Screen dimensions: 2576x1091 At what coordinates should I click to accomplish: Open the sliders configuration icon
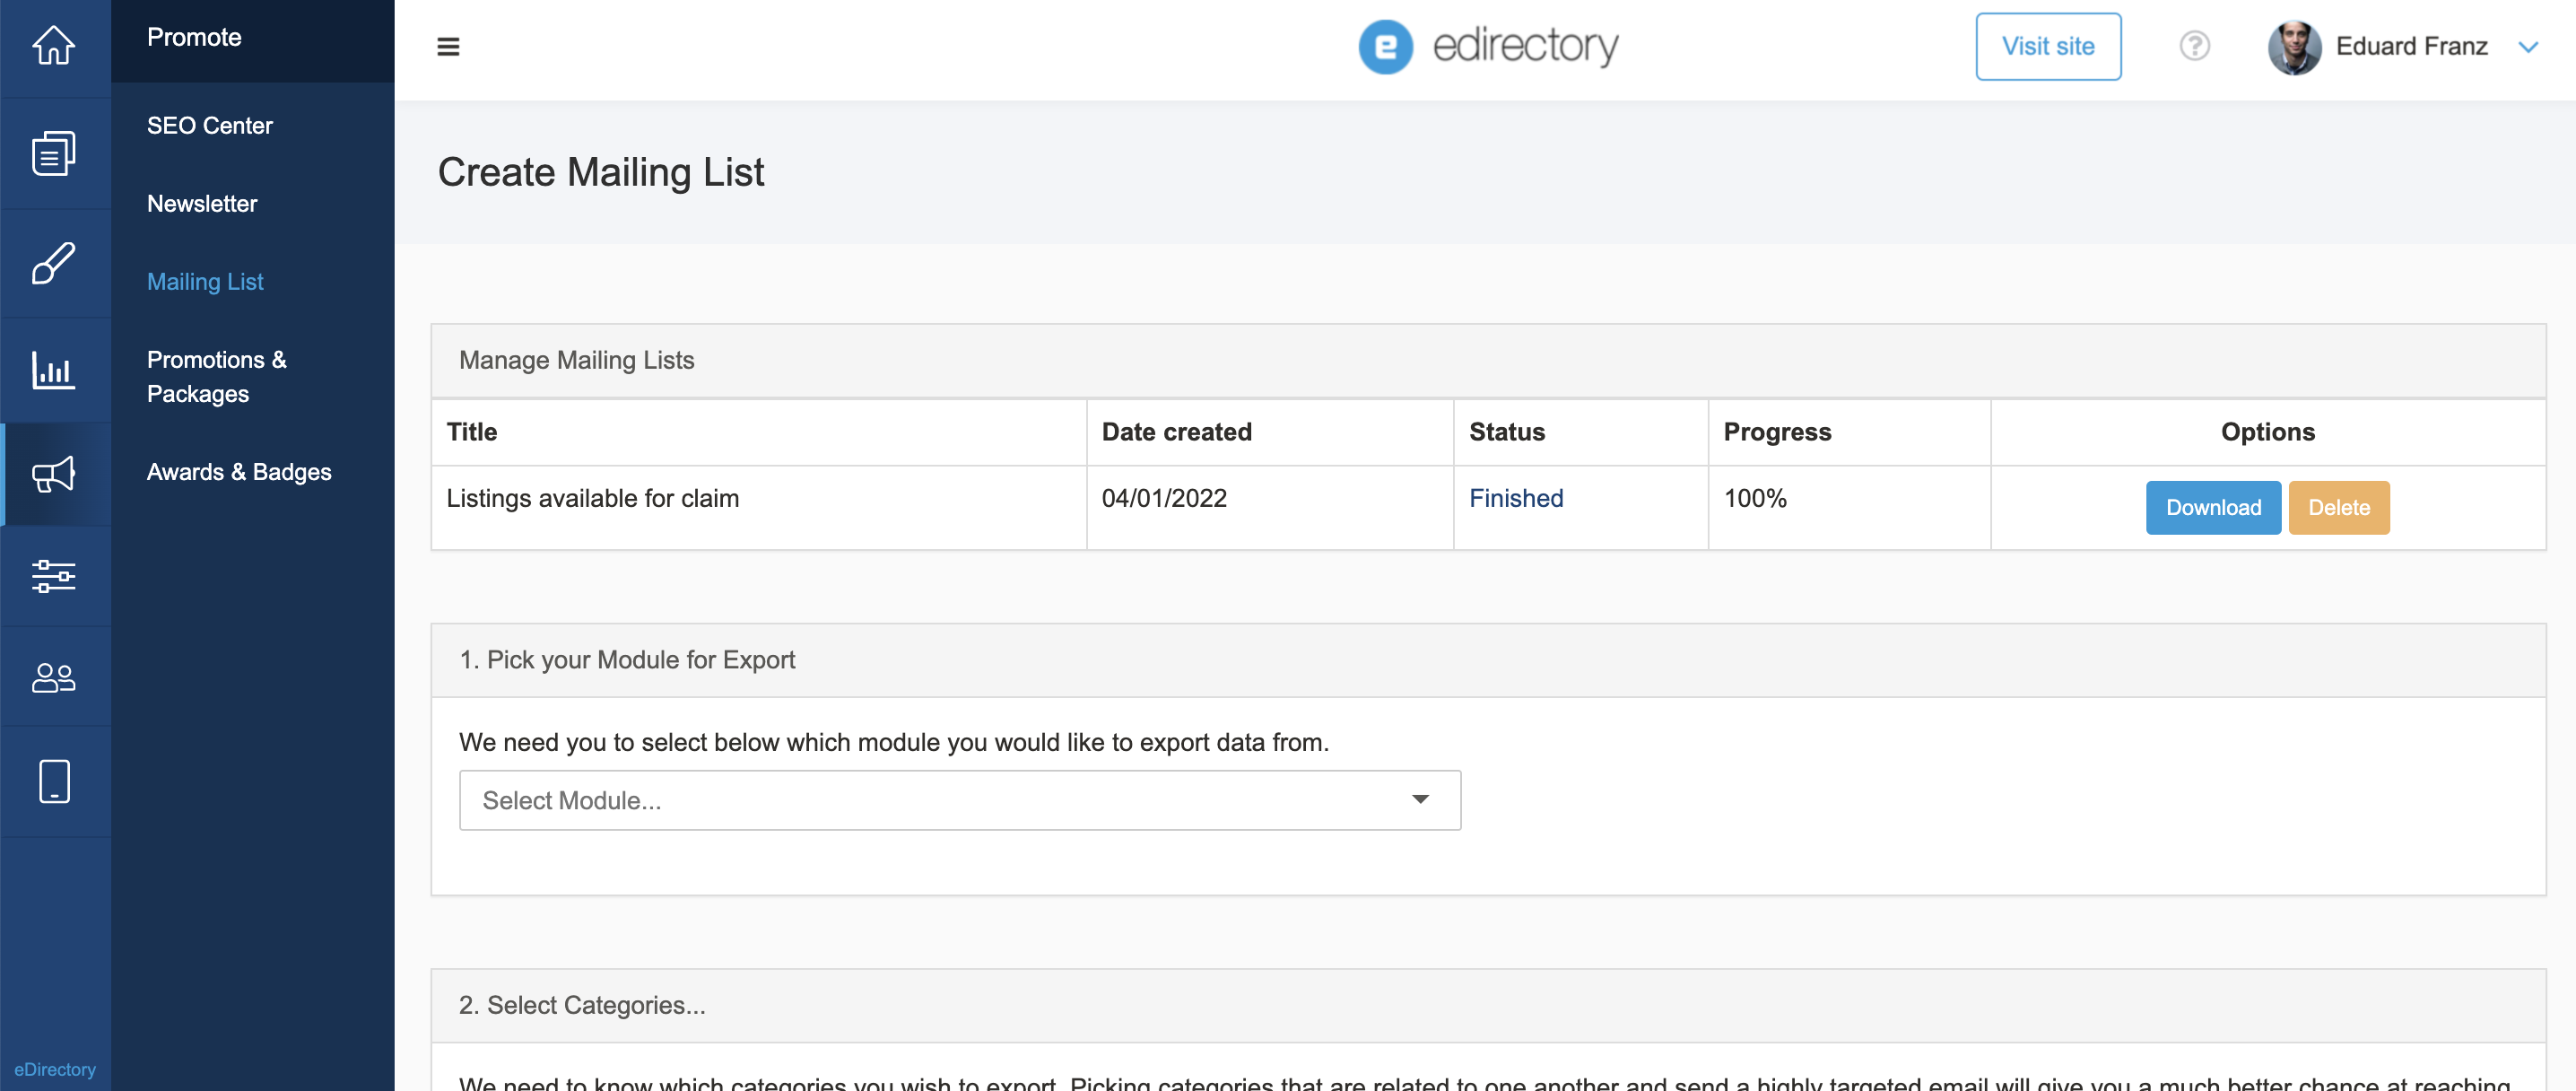pos(54,576)
